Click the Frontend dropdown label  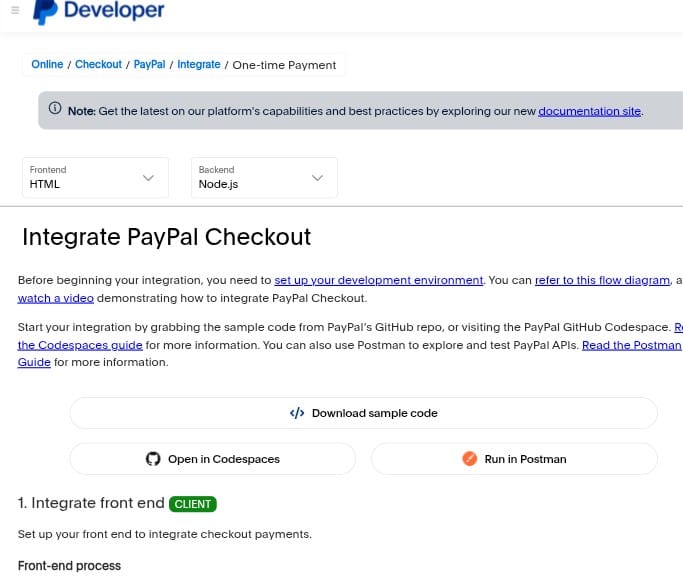pos(48,169)
